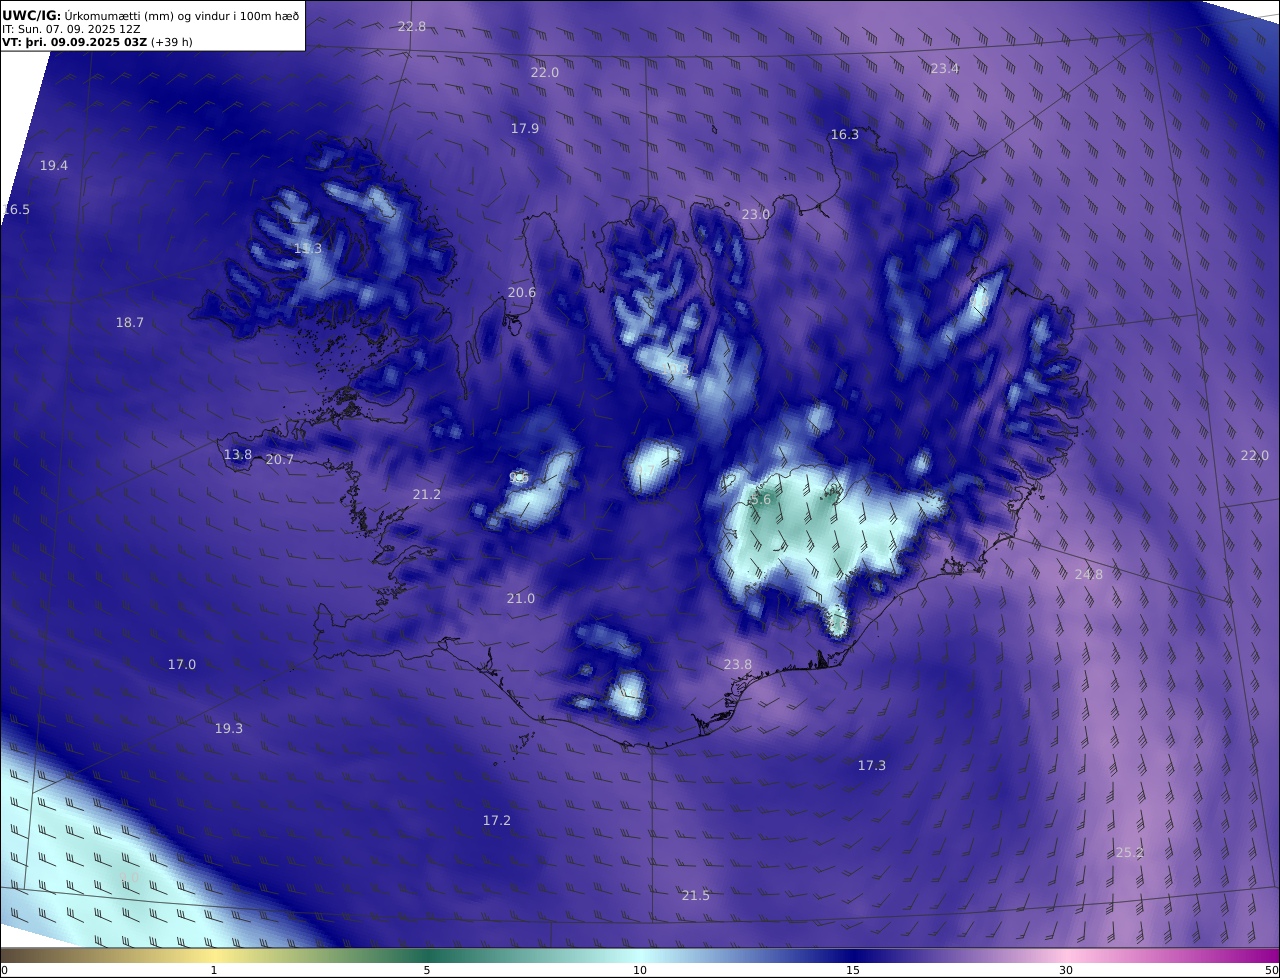The image size is (1280, 978).
Task: Select the 19.4 value label
Action: (54, 165)
